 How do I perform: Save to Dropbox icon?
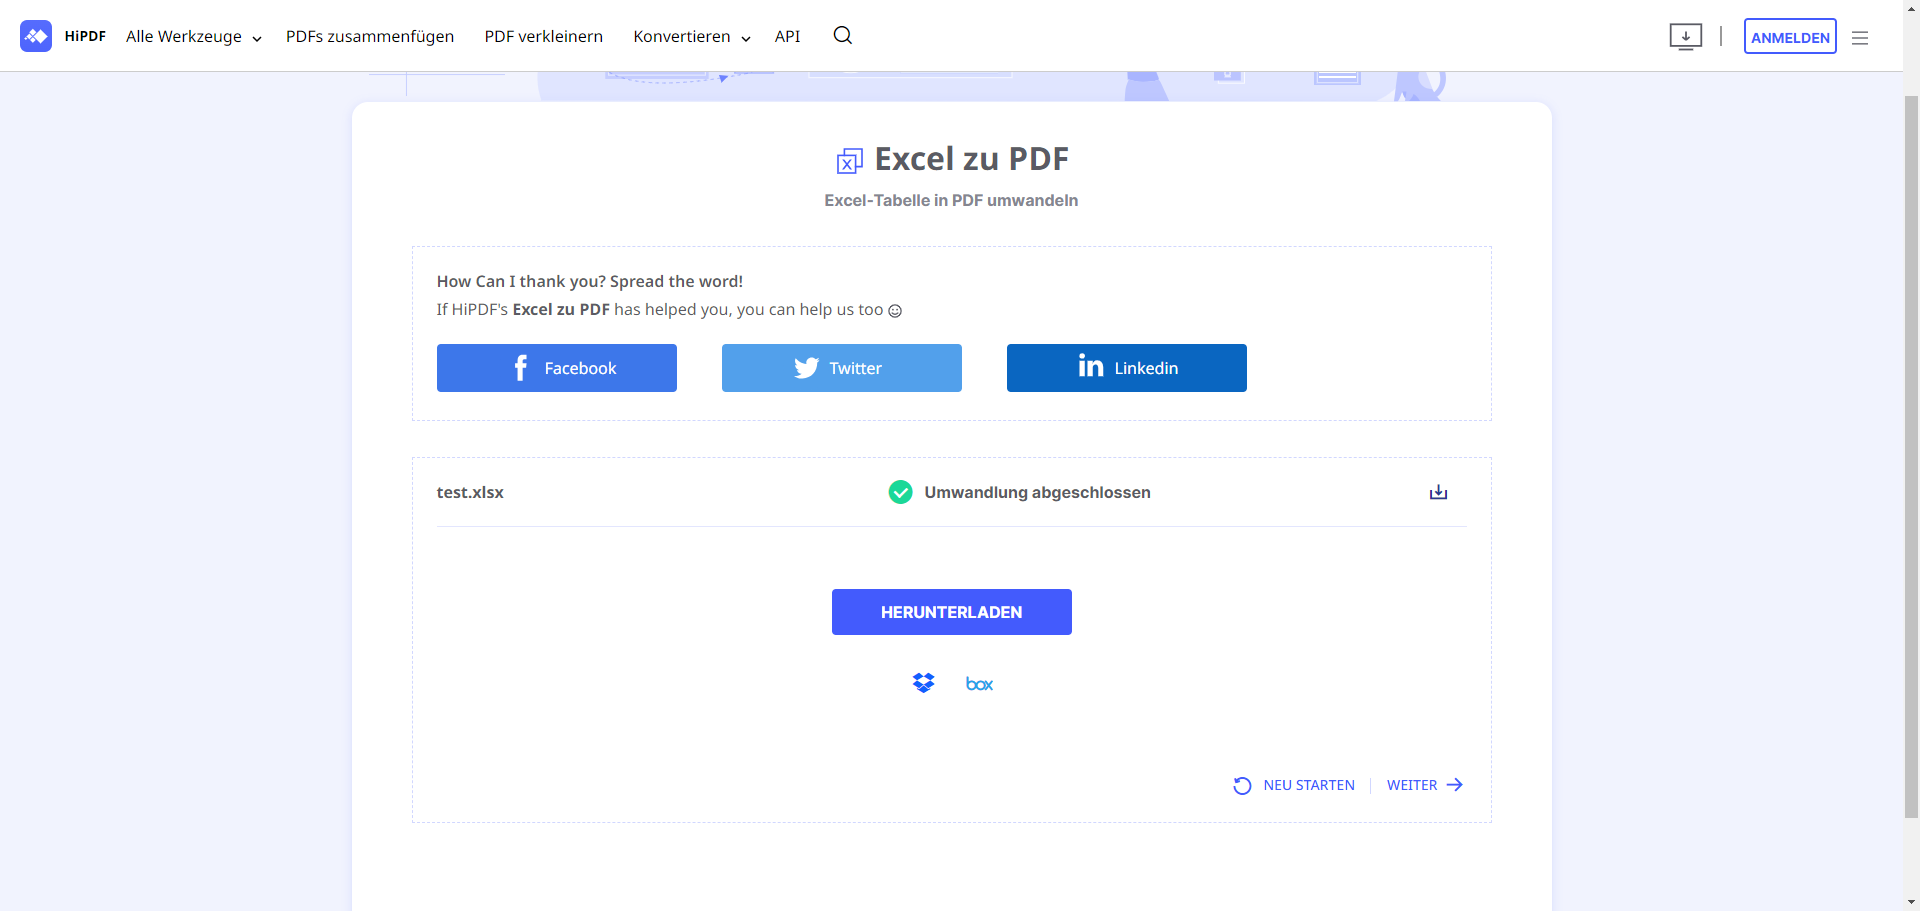923,683
